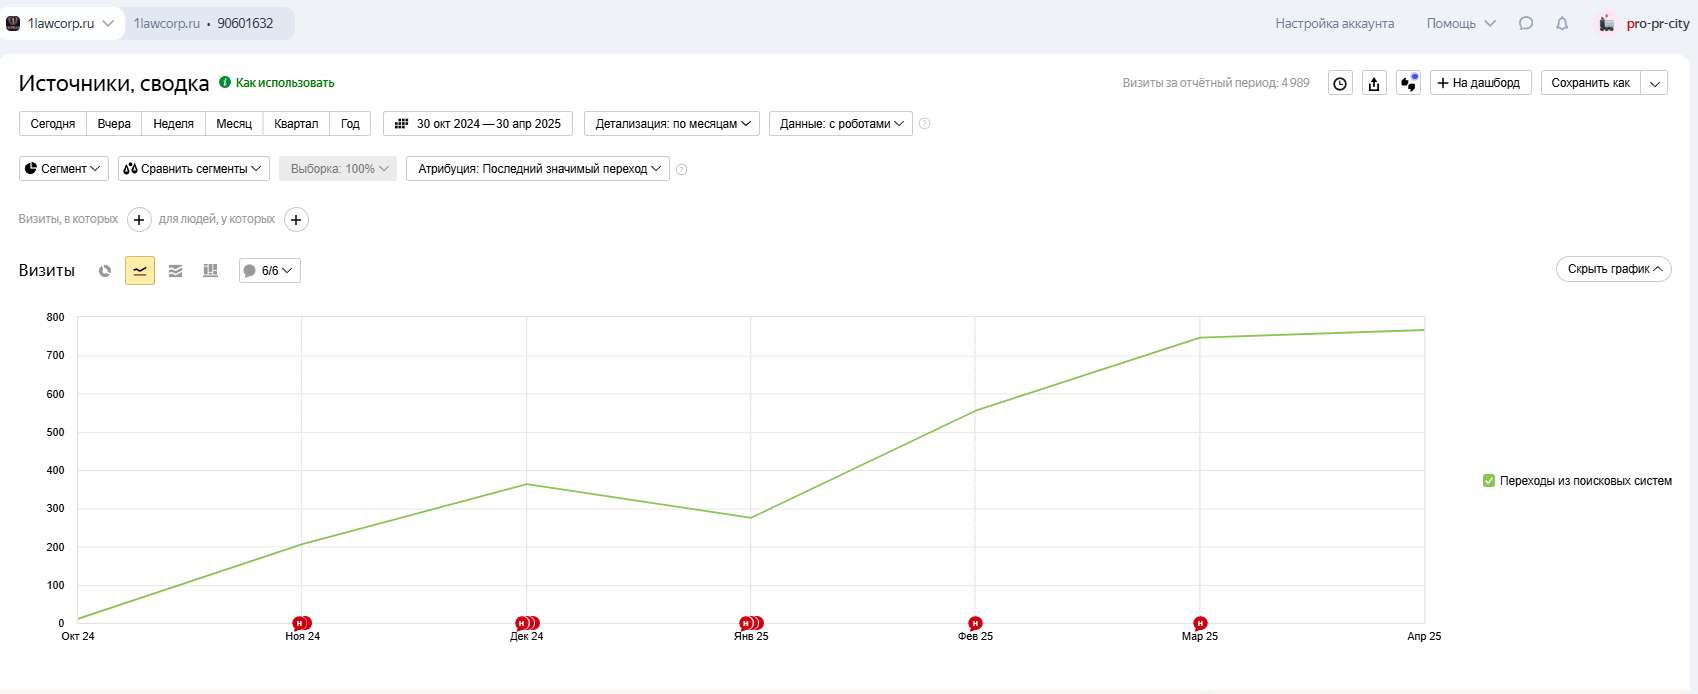Open Детализация: по месяцам dropdown
1698x694 pixels.
(x=672, y=124)
